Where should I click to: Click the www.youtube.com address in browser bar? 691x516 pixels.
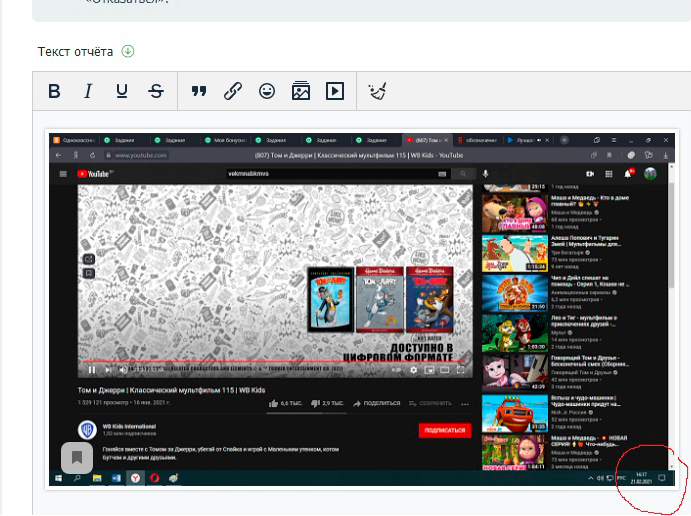[141, 155]
